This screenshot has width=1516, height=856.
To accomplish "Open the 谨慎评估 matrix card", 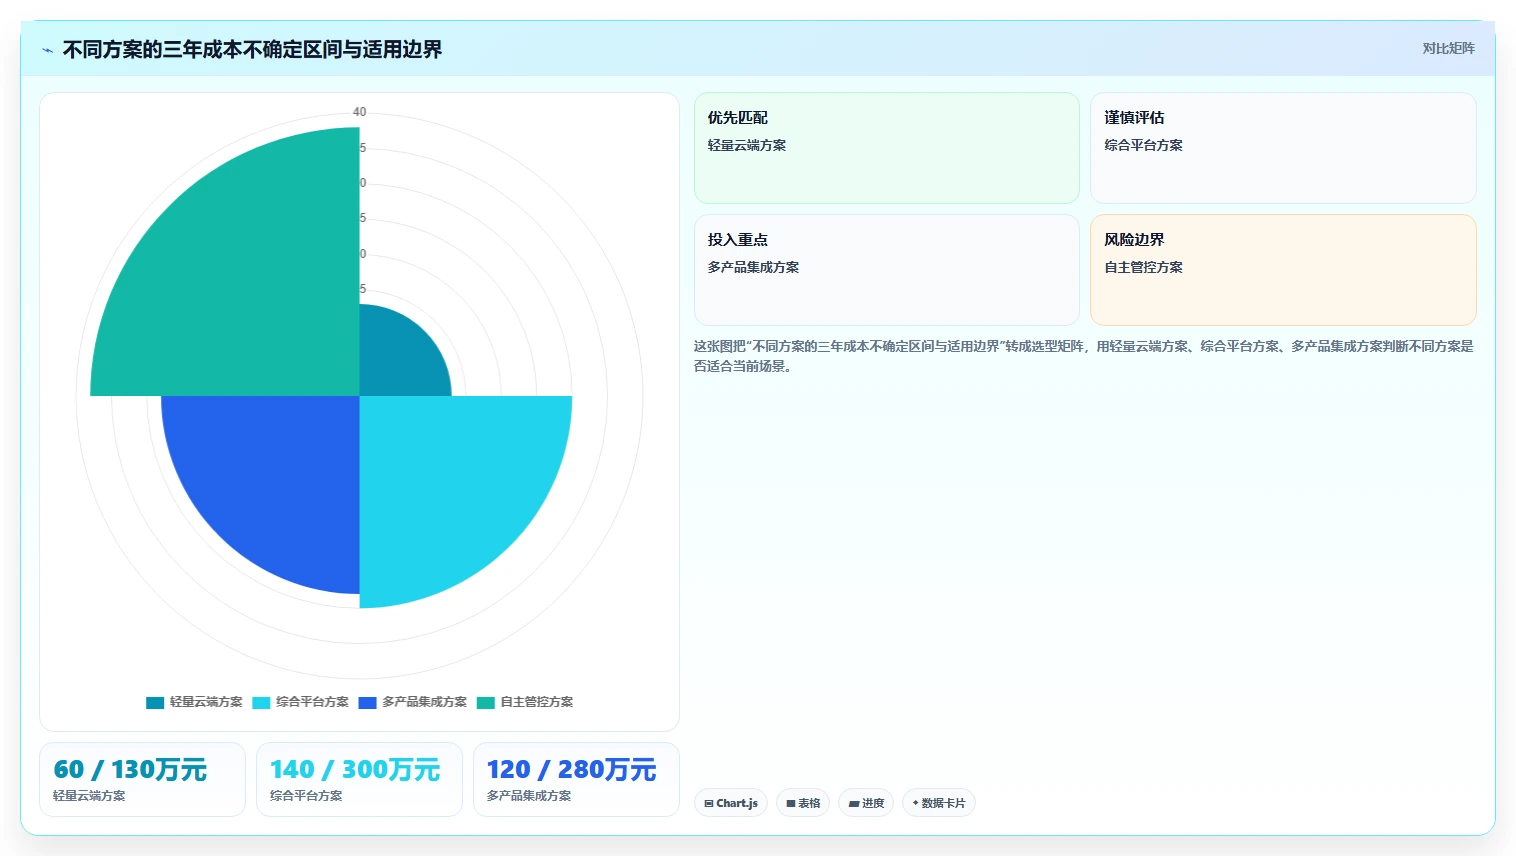I will coord(1283,148).
